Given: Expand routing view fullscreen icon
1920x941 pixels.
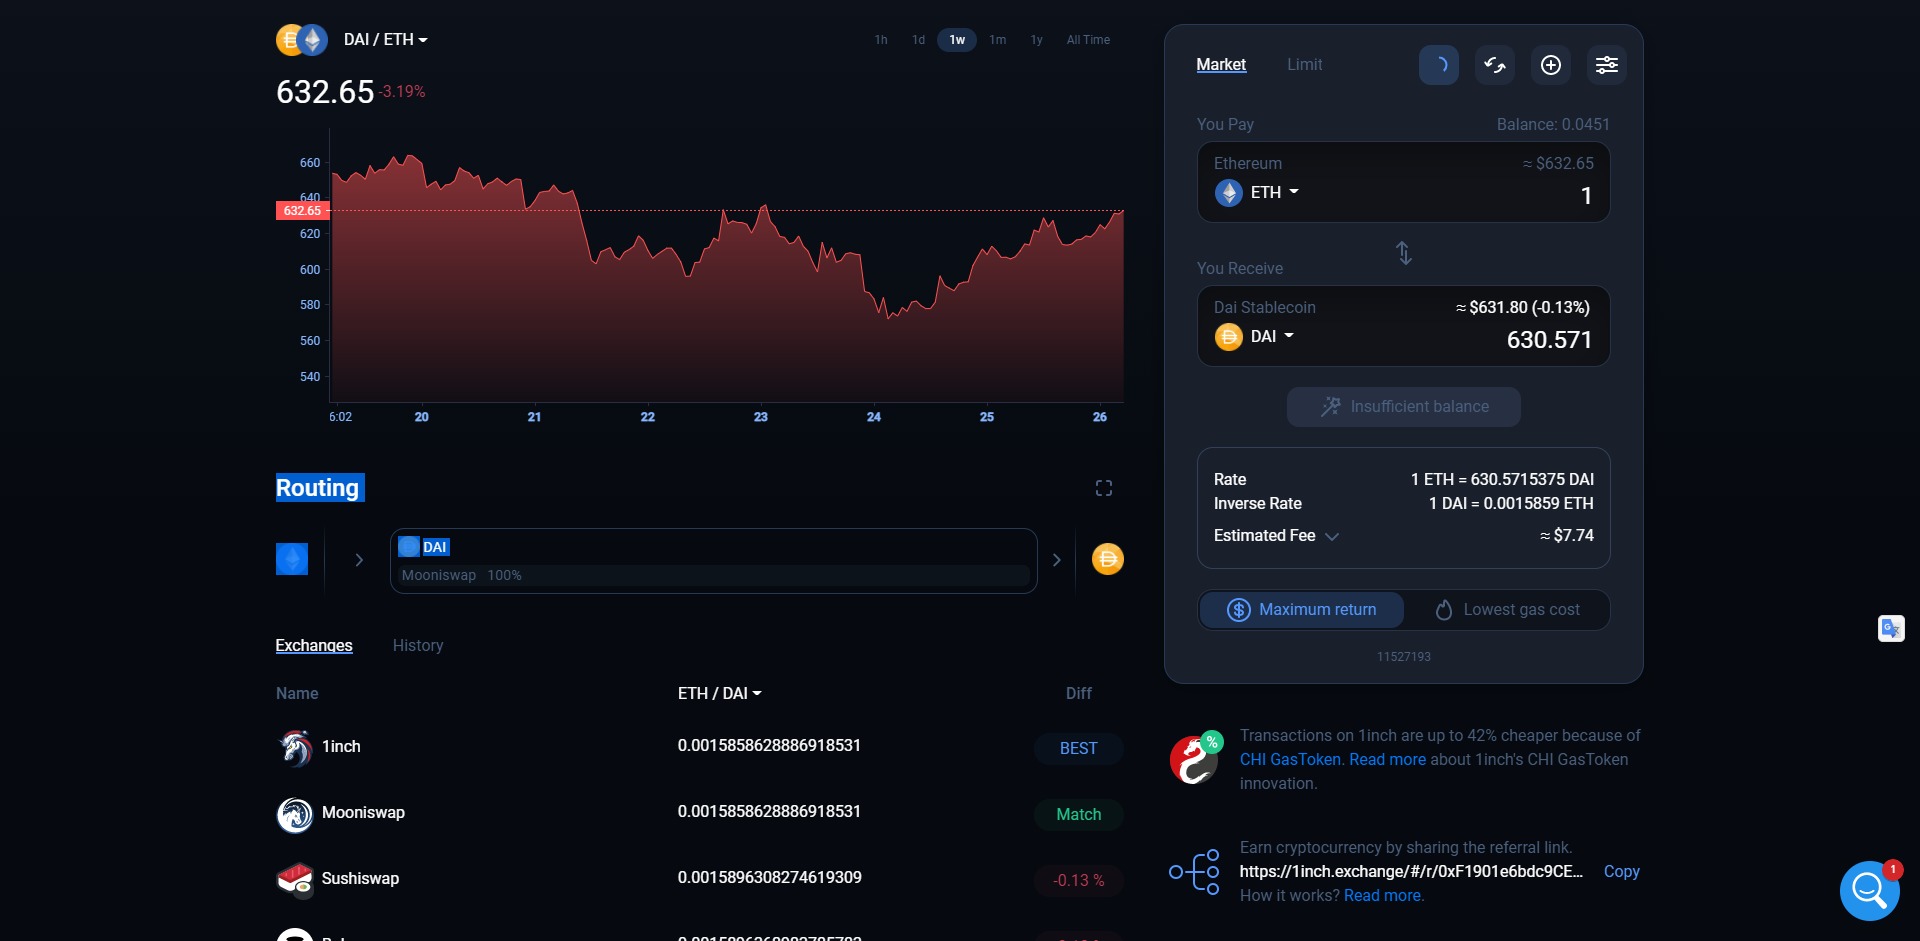Looking at the screenshot, I should point(1104,488).
